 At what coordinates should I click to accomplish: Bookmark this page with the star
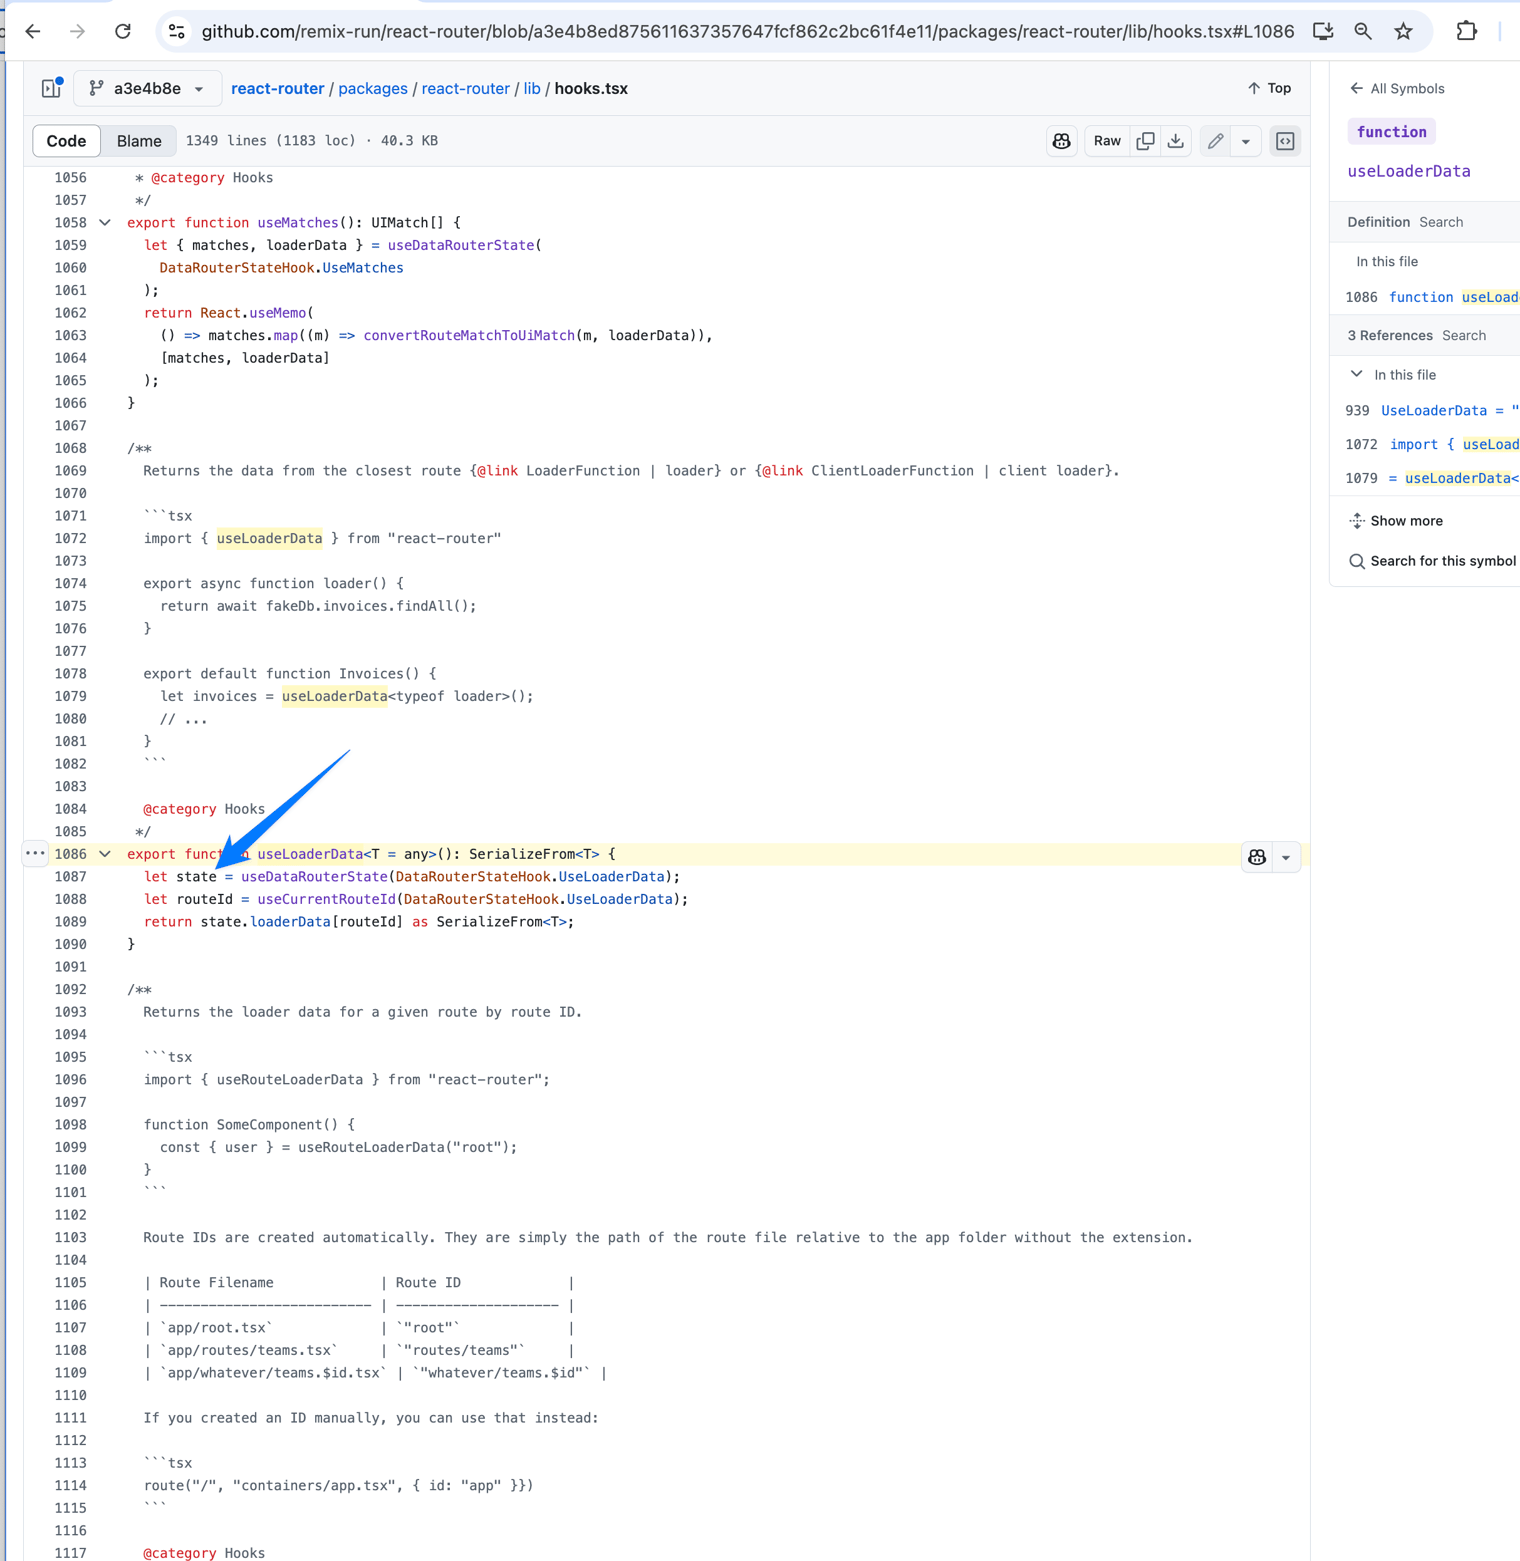(x=1404, y=32)
